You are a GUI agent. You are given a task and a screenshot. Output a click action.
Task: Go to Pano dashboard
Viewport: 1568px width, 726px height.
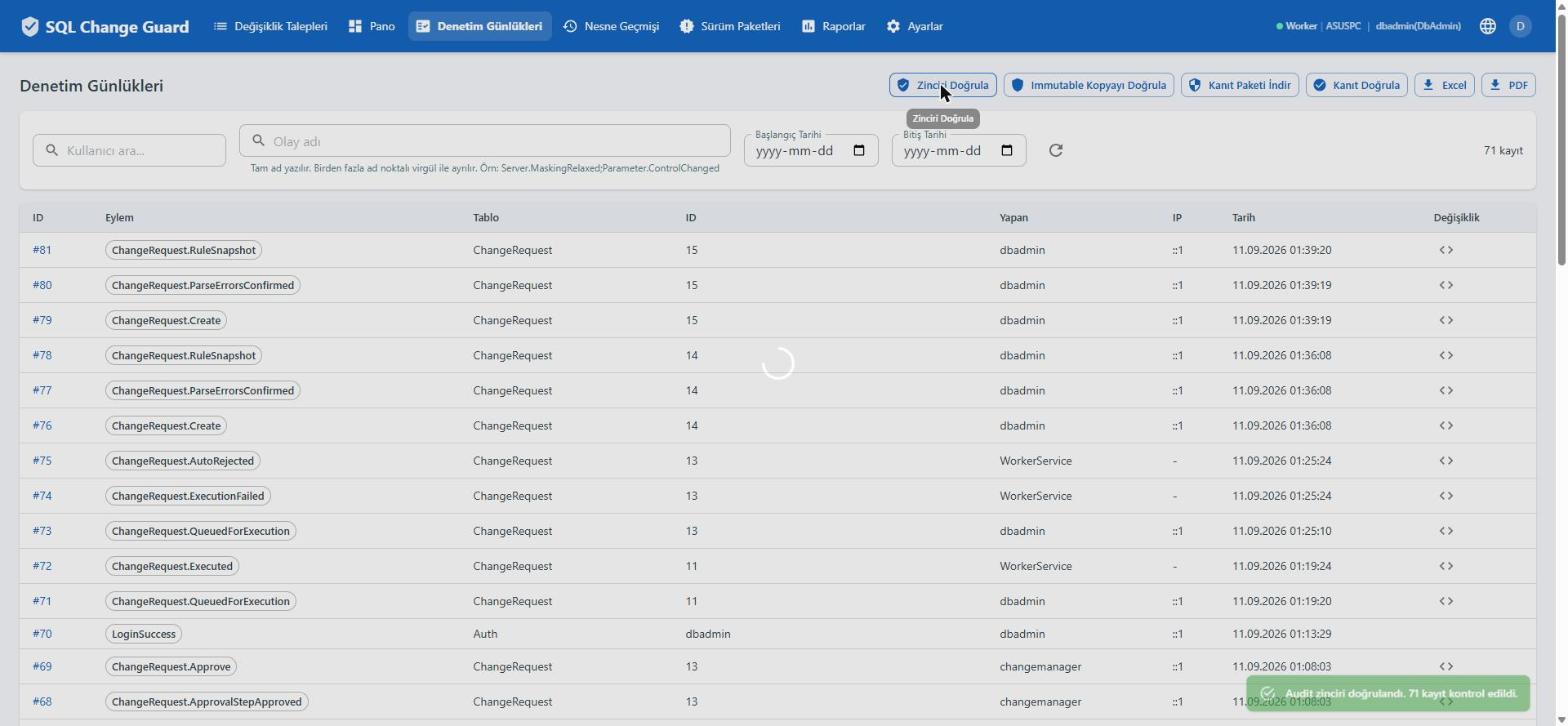pos(371,27)
